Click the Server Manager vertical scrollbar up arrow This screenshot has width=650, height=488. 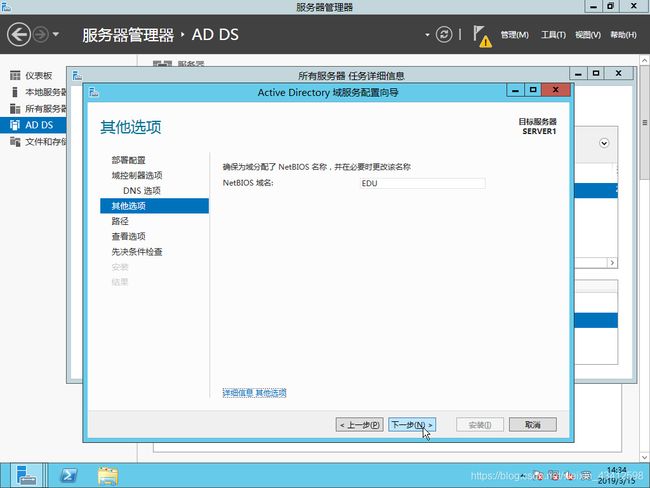pos(645,61)
